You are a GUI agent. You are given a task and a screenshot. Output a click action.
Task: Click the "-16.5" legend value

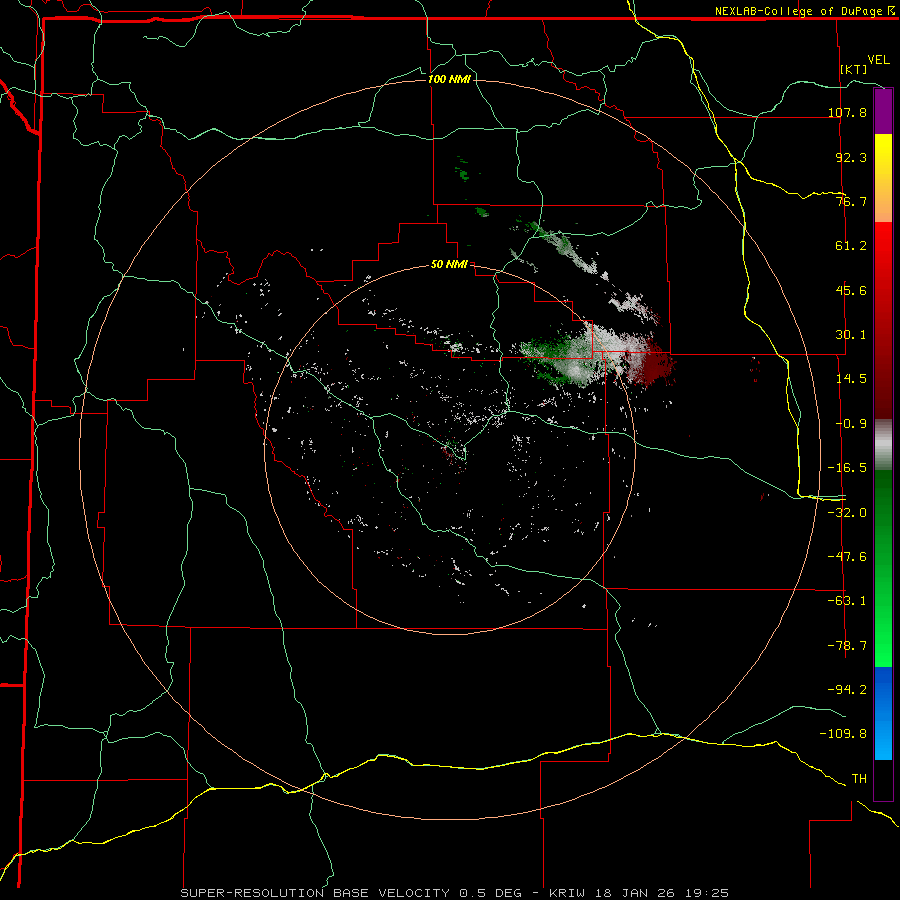(x=847, y=468)
